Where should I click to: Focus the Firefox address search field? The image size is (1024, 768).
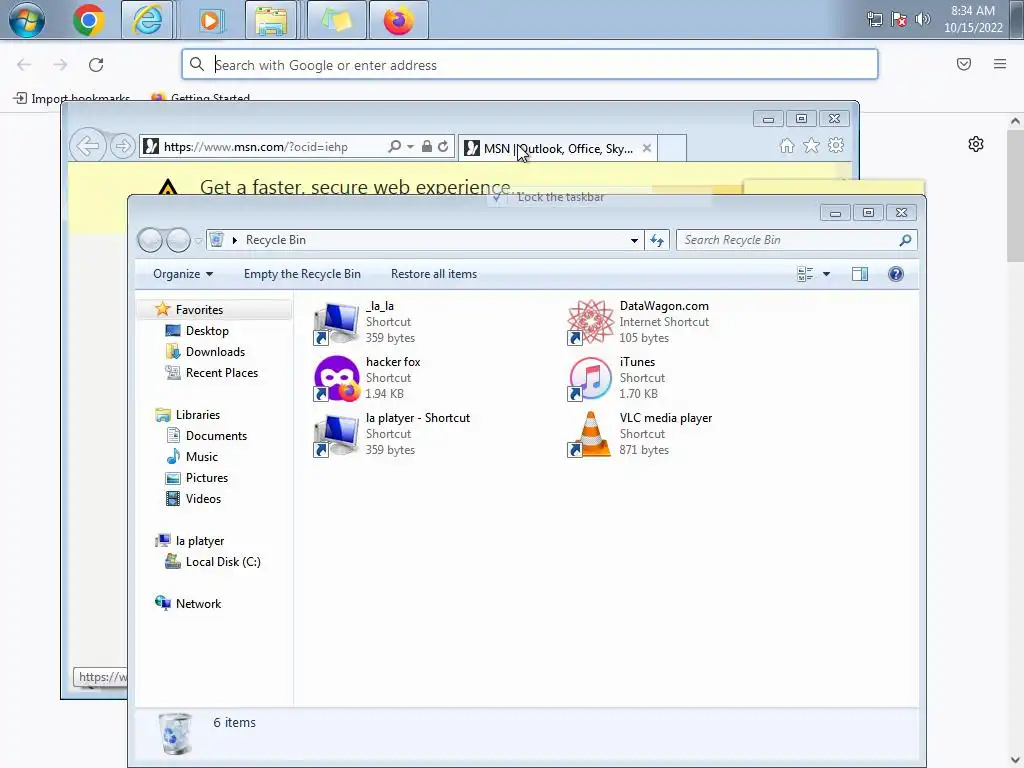pos(530,65)
